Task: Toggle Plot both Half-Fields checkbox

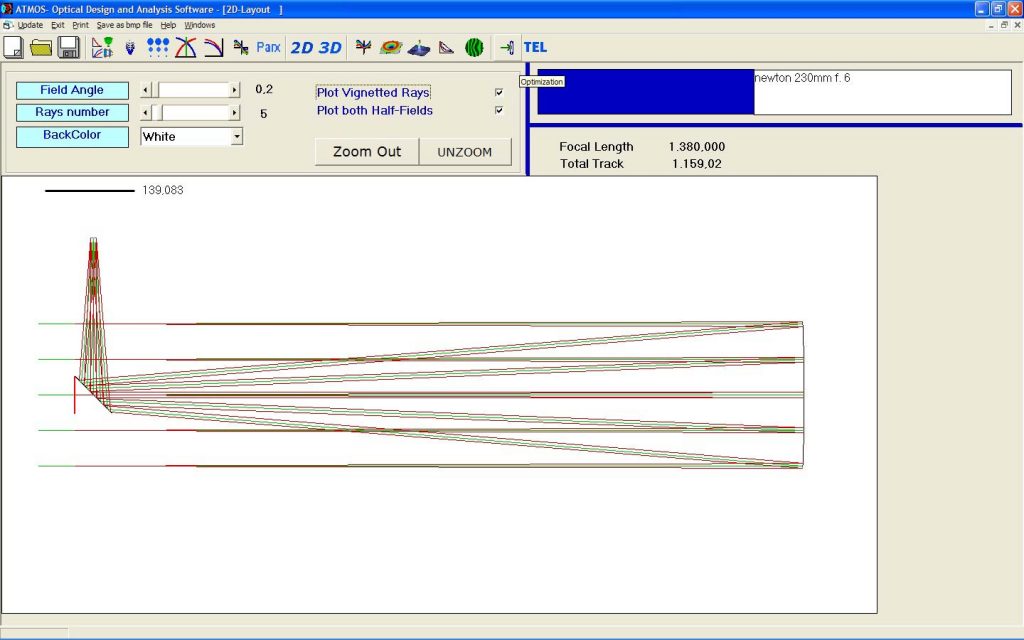Action: (x=499, y=111)
